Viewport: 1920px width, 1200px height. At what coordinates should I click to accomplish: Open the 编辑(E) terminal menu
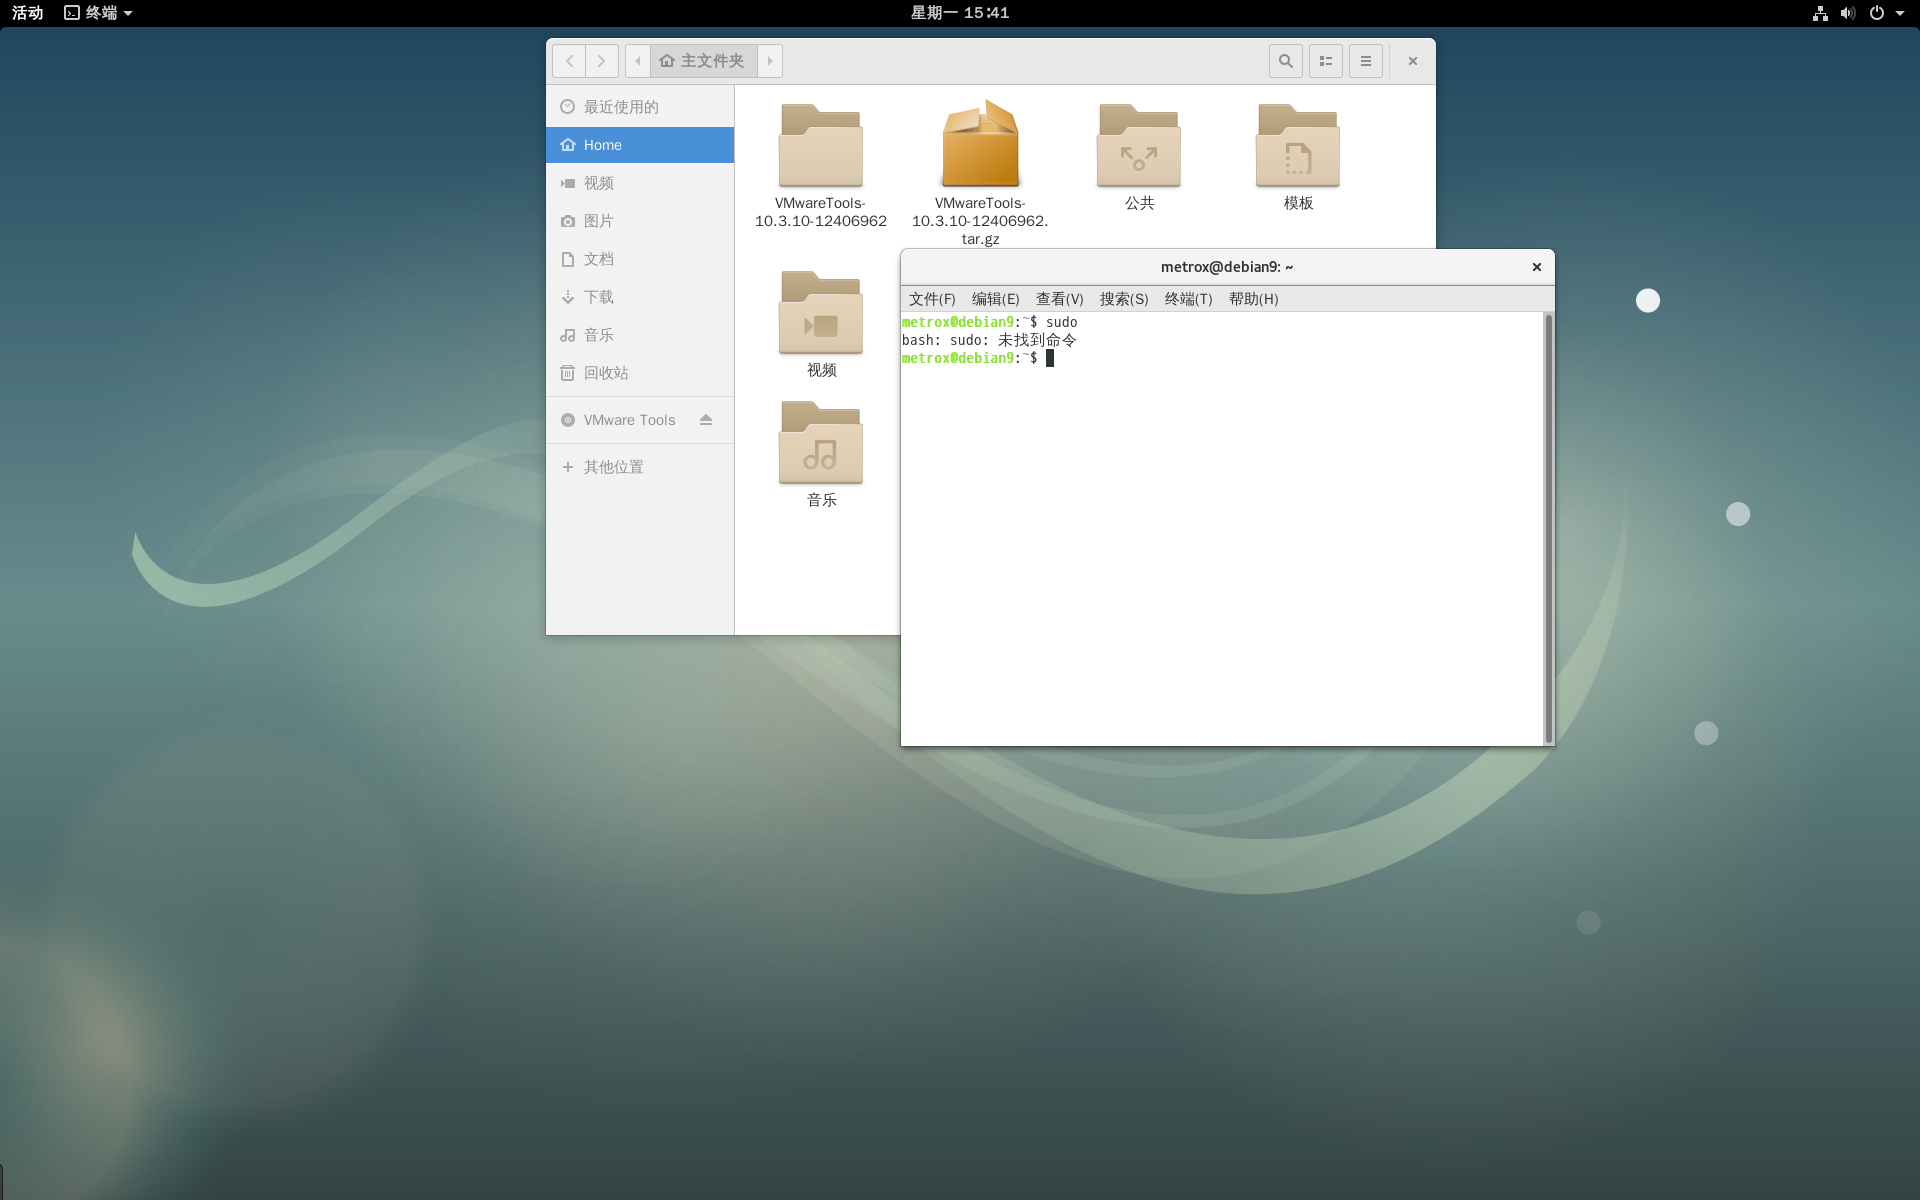pos(995,299)
